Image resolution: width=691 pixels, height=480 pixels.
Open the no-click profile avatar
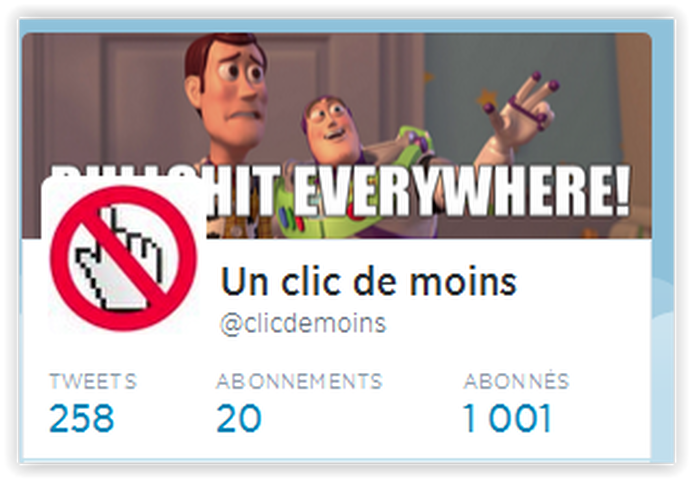pos(123,257)
